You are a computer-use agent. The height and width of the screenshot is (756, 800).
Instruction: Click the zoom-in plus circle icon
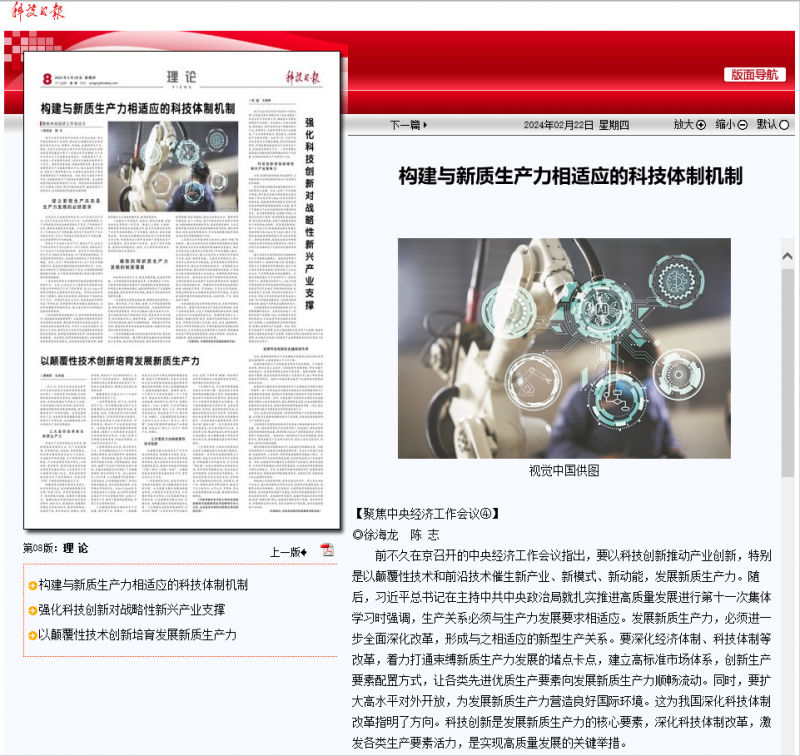701,125
